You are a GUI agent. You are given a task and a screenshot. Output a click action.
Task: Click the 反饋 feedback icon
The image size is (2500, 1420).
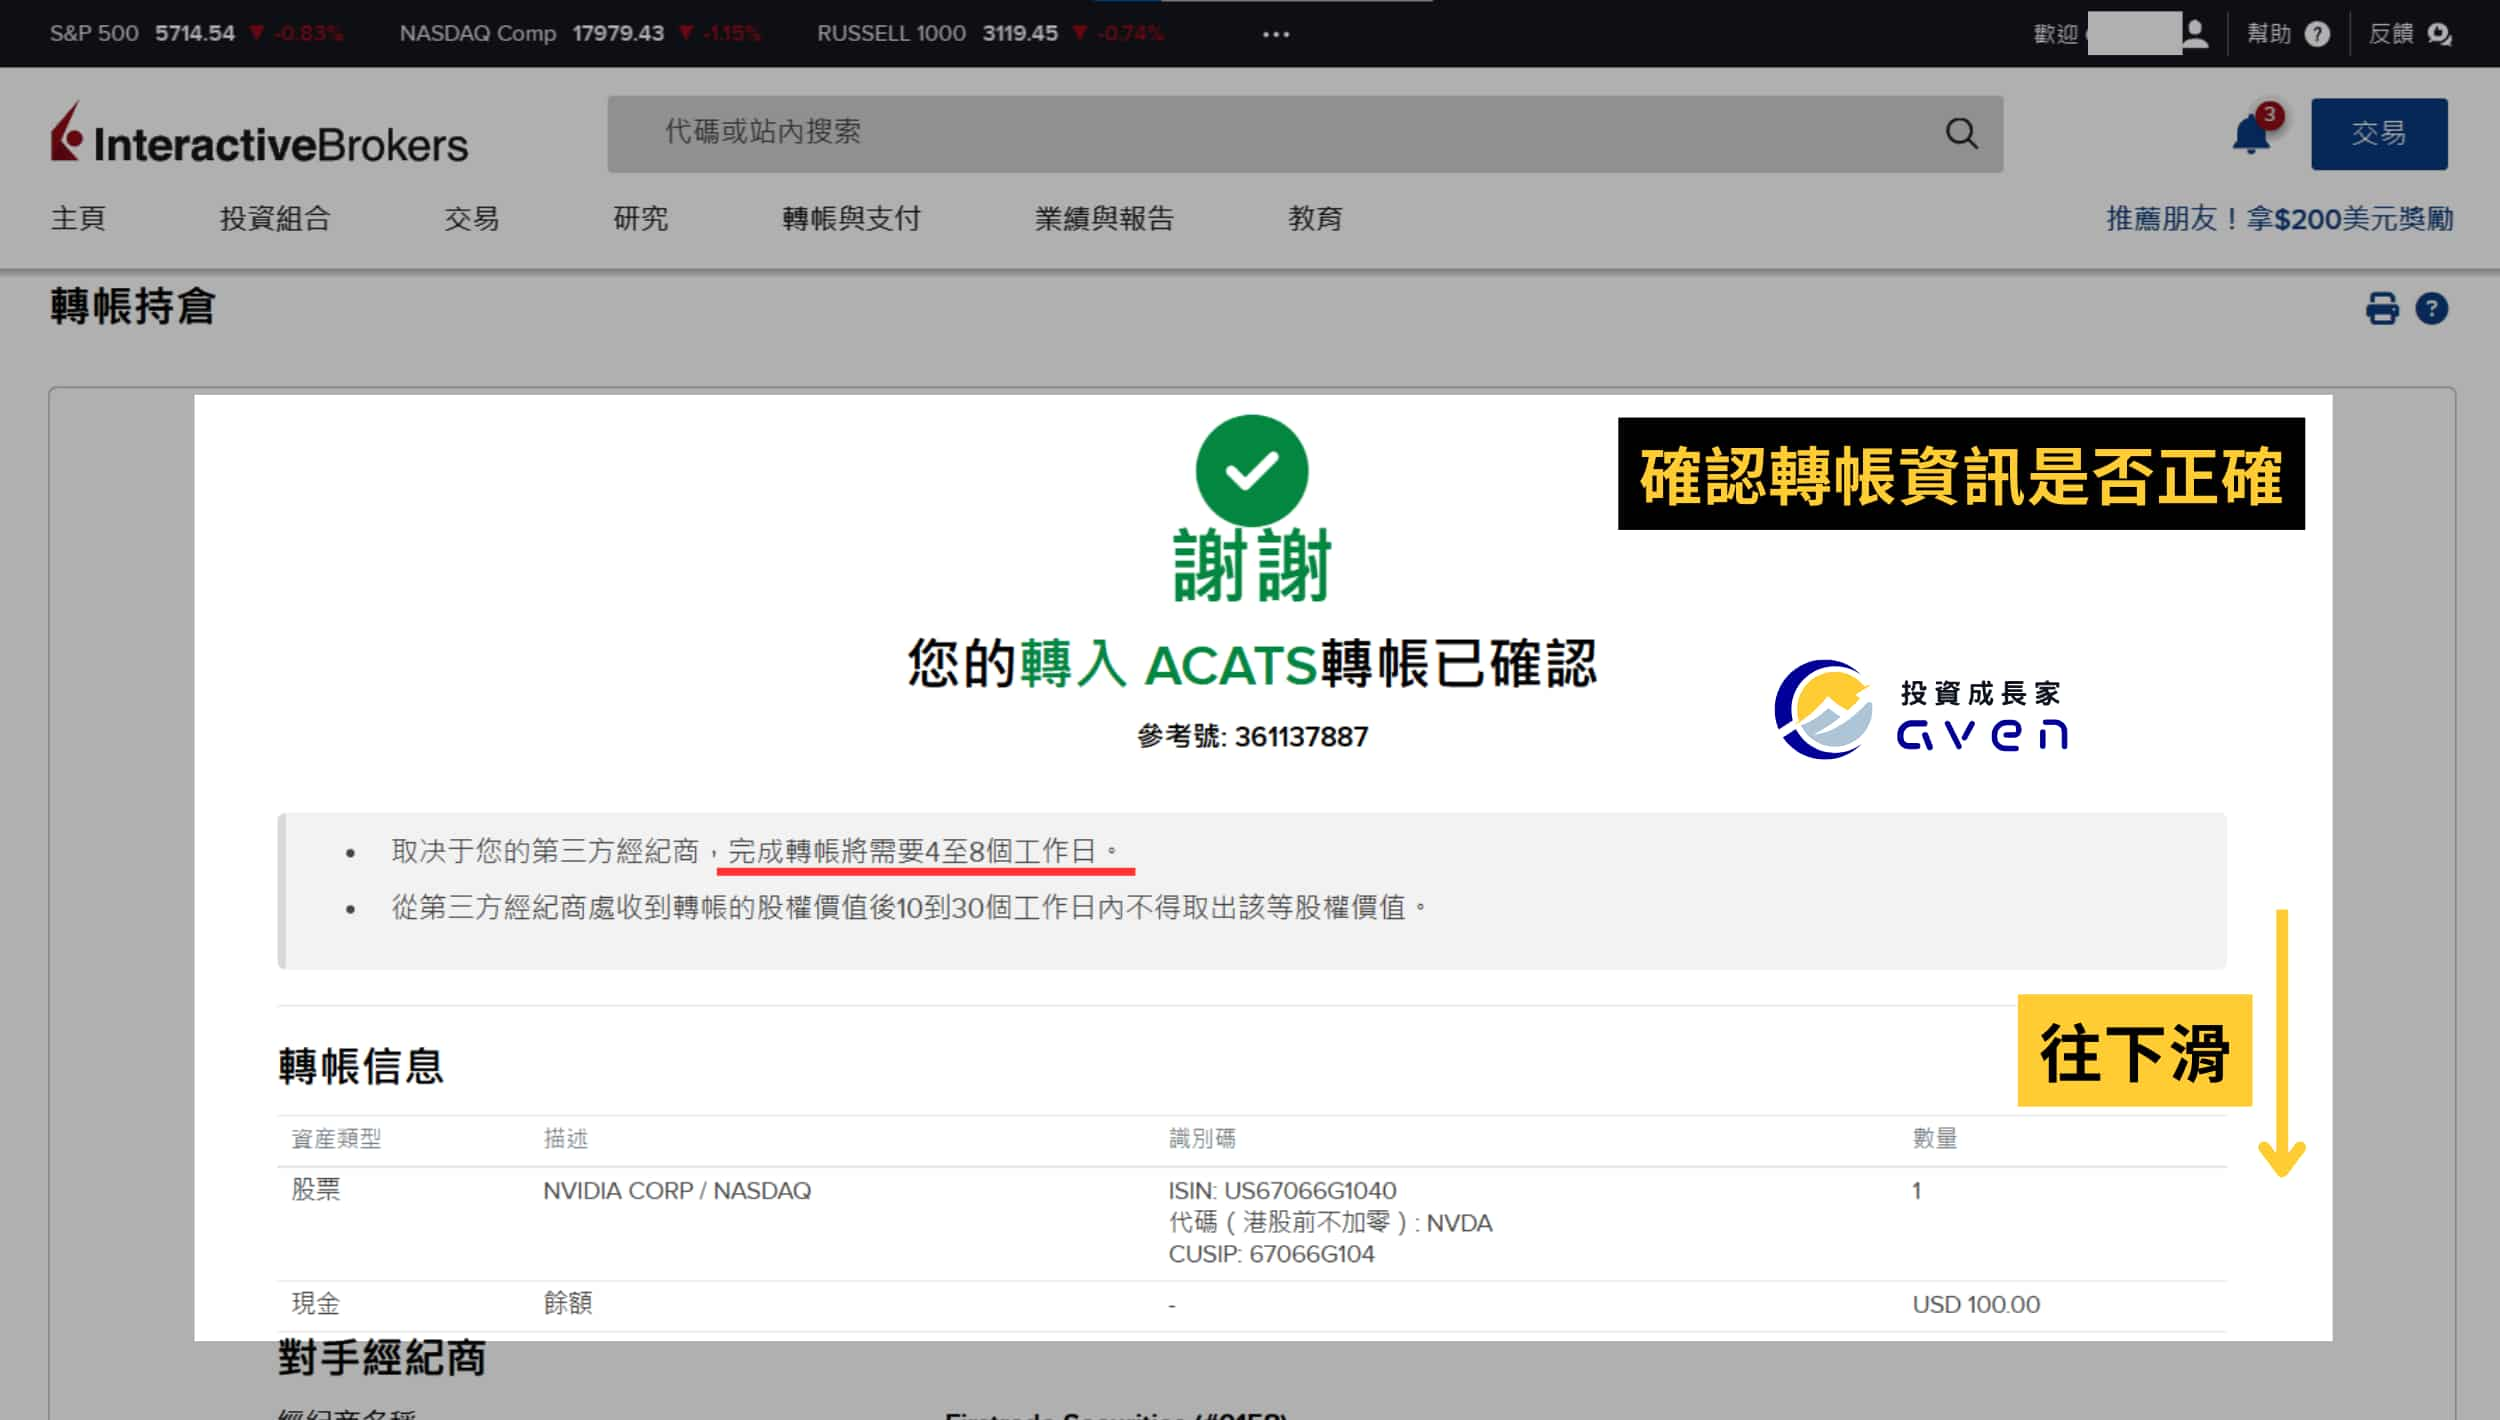coord(2439,34)
